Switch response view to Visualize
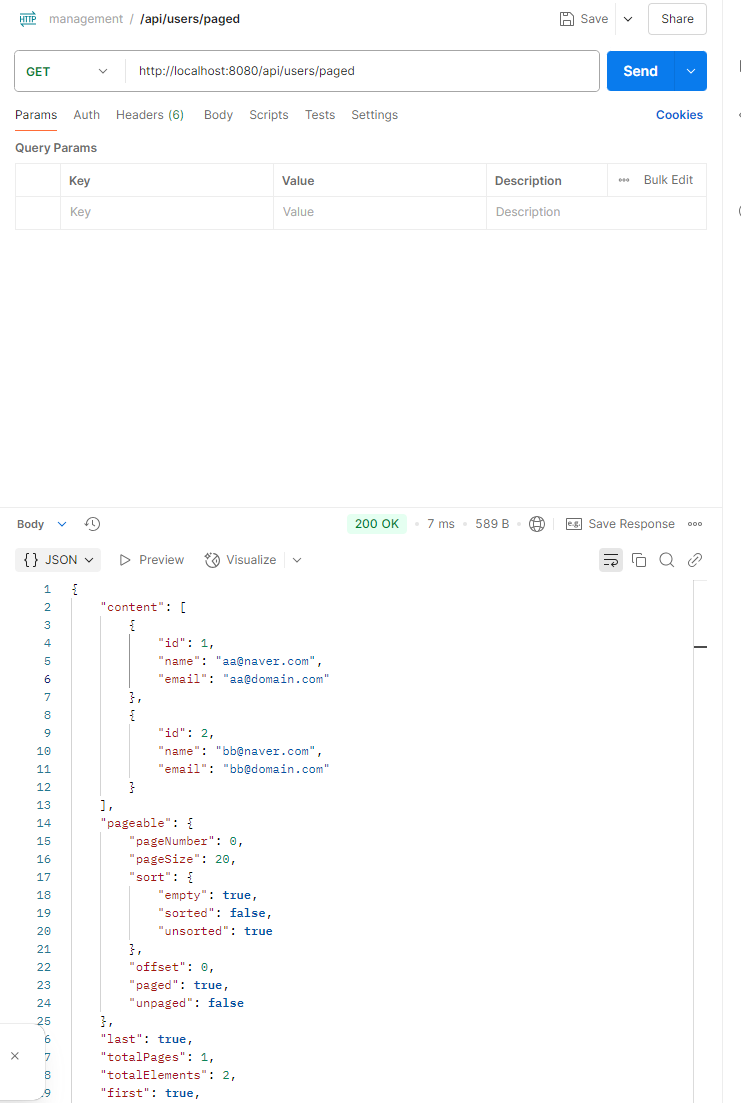 [240, 559]
